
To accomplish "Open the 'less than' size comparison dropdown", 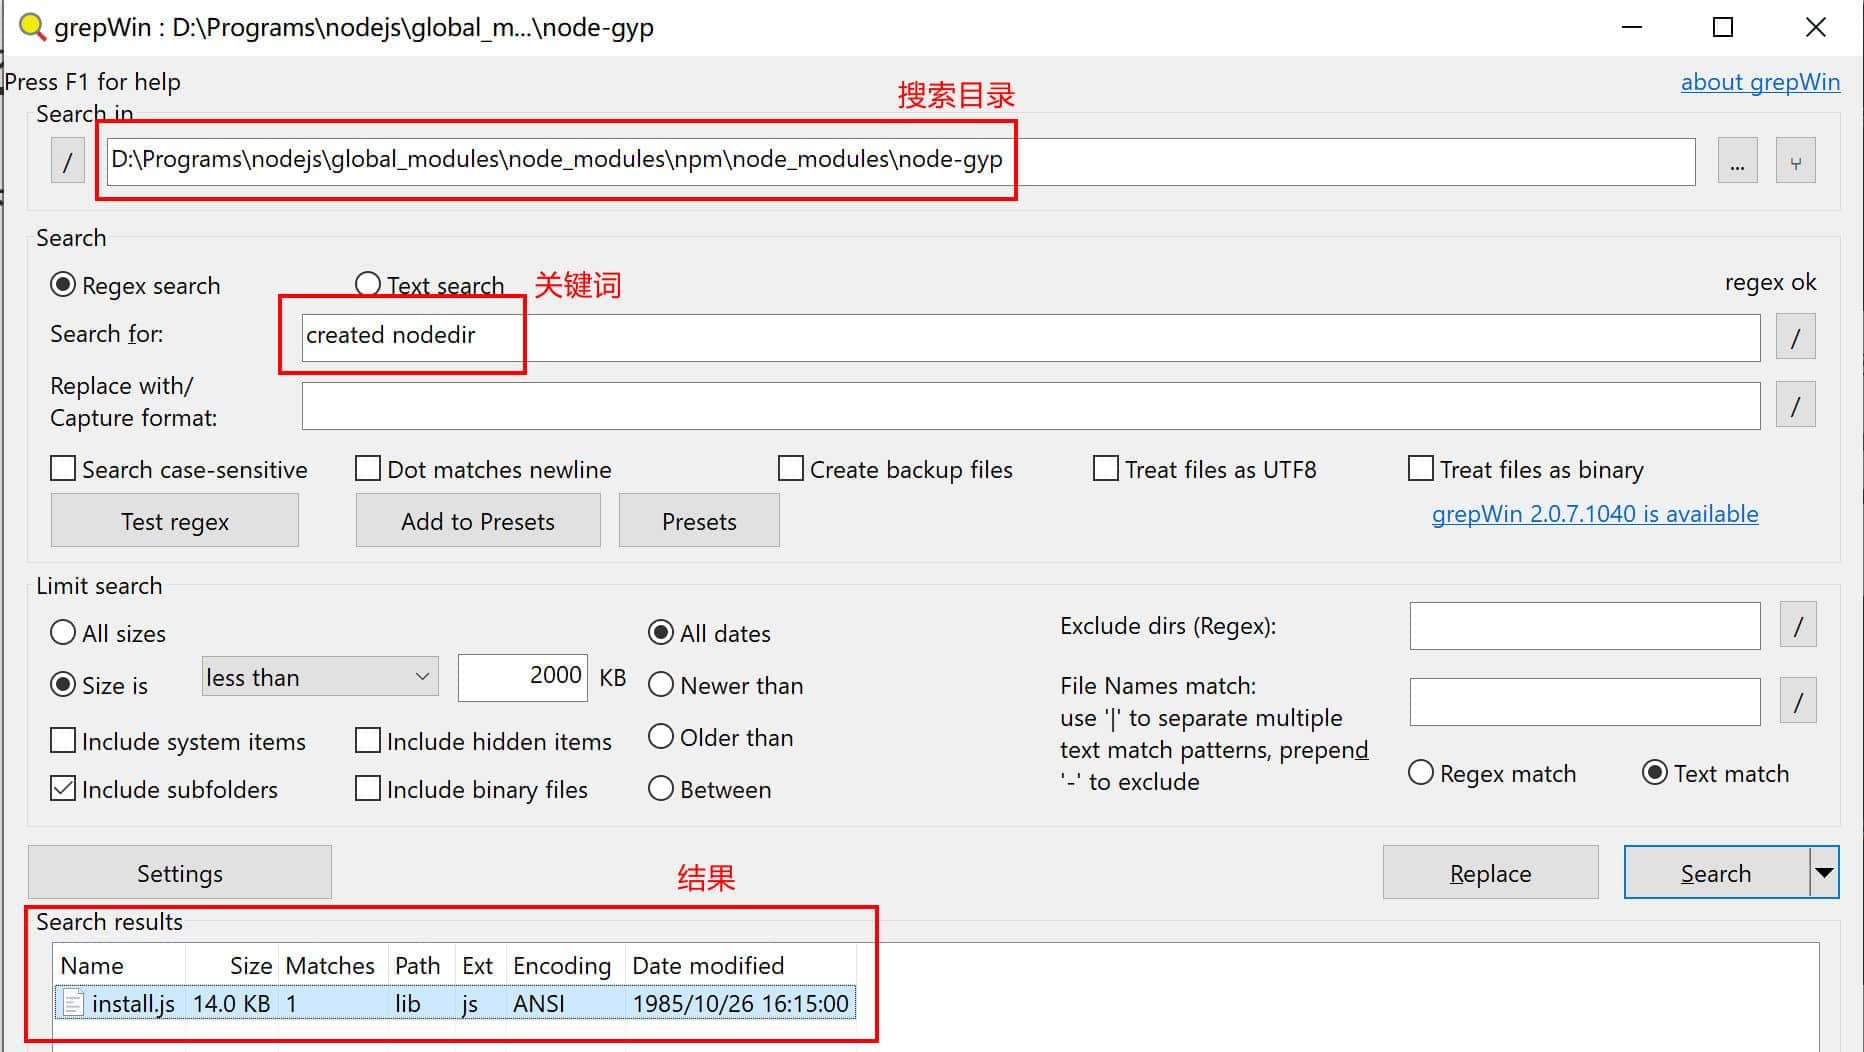I will 320,677.
